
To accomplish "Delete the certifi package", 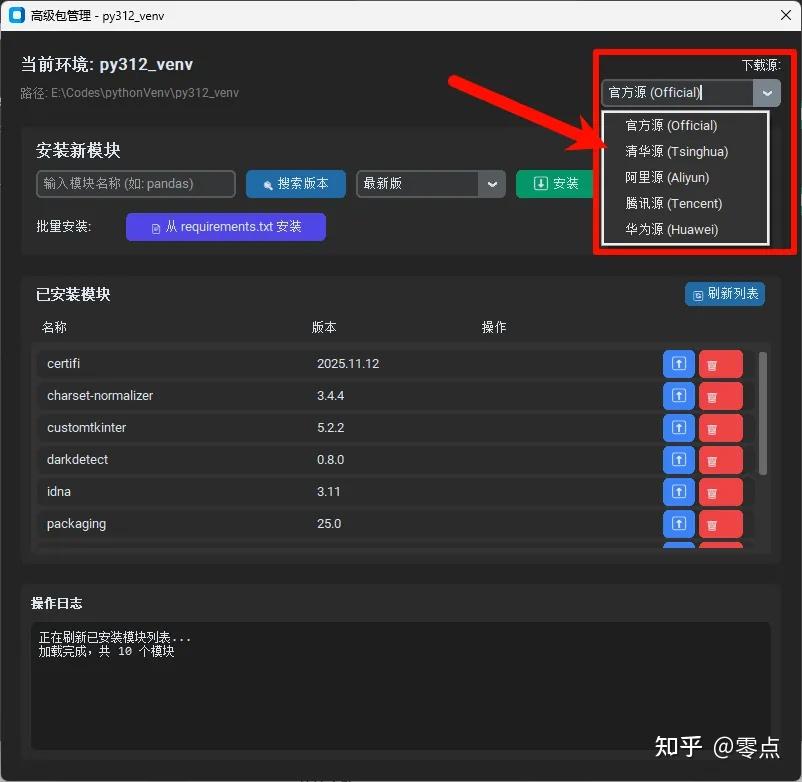I will (x=720, y=364).
